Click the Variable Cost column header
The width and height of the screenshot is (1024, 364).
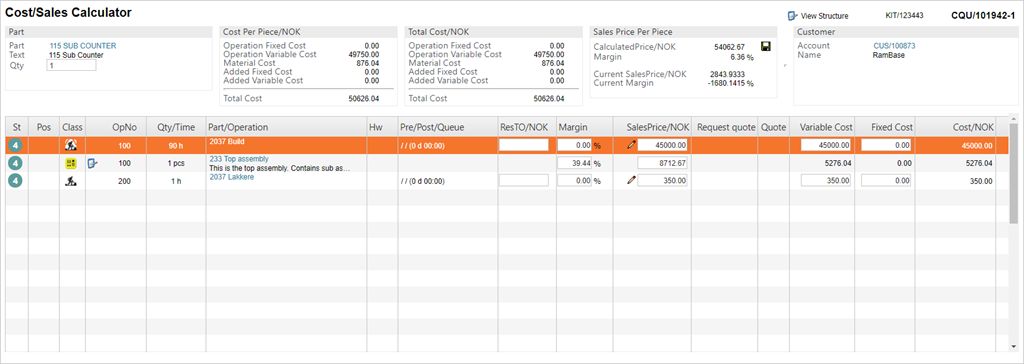(822, 127)
